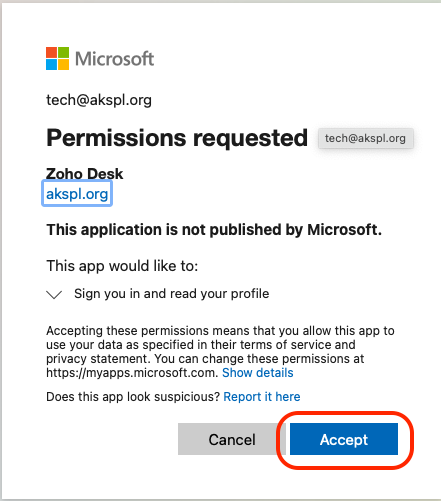This screenshot has width=441, height=501.
Task: Click the yellow square of Microsoft logo
Action: [x=64, y=64]
